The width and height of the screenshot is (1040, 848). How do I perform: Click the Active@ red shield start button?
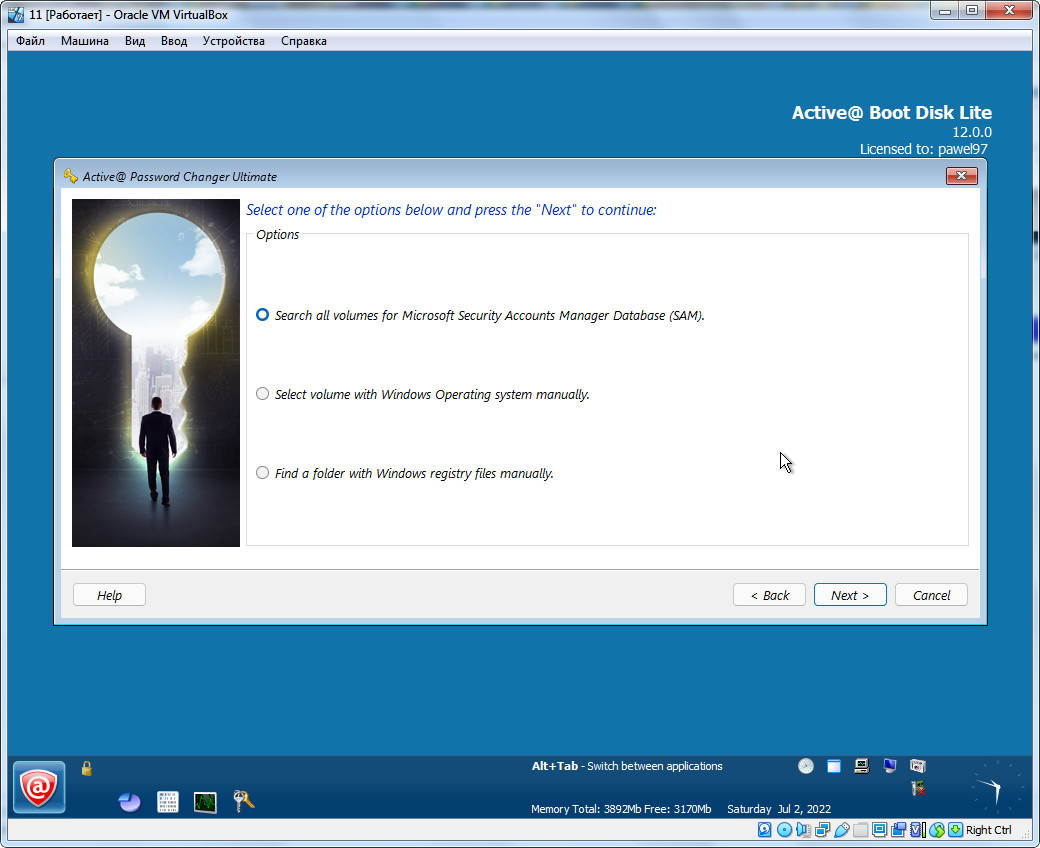point(40,787)
